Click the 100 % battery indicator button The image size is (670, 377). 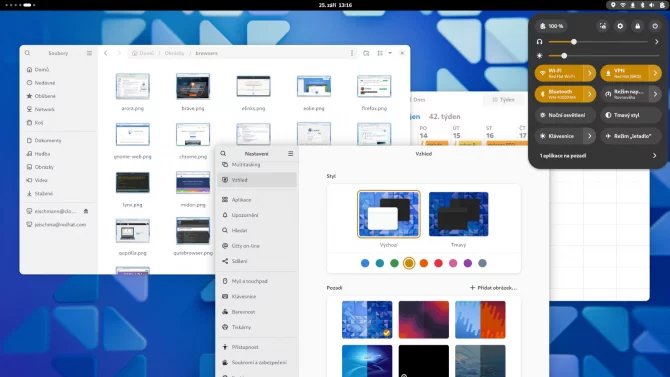(x=552, y=26)
